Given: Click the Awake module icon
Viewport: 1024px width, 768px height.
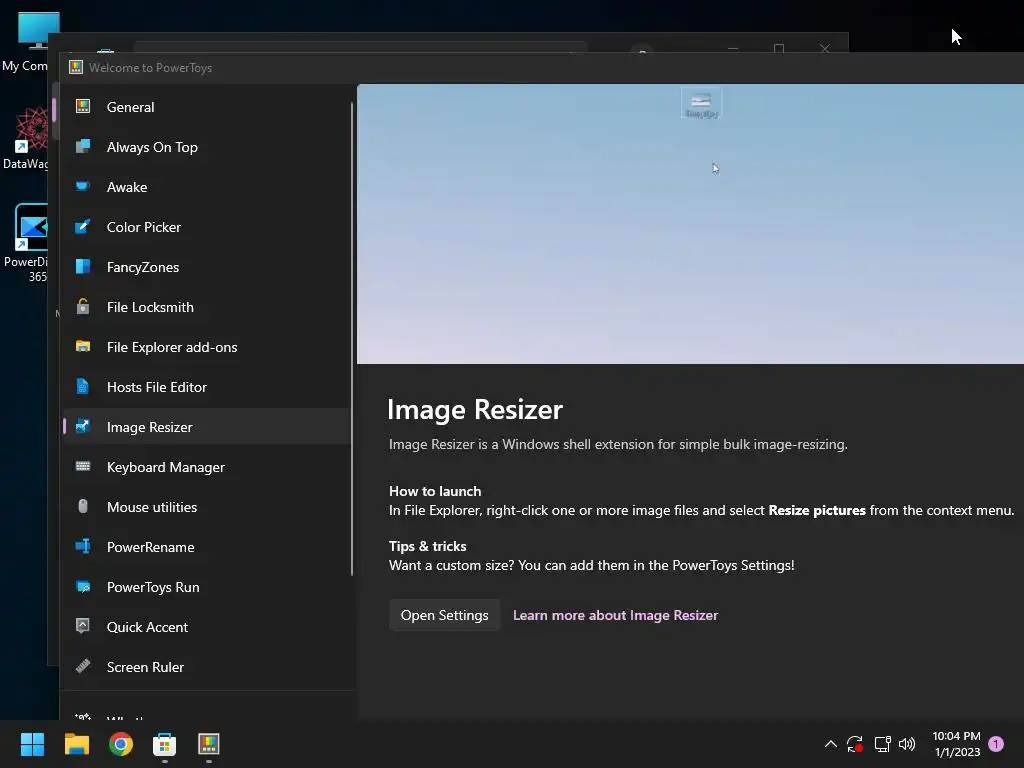Looking at the screenshot, I should click(83, 187).
